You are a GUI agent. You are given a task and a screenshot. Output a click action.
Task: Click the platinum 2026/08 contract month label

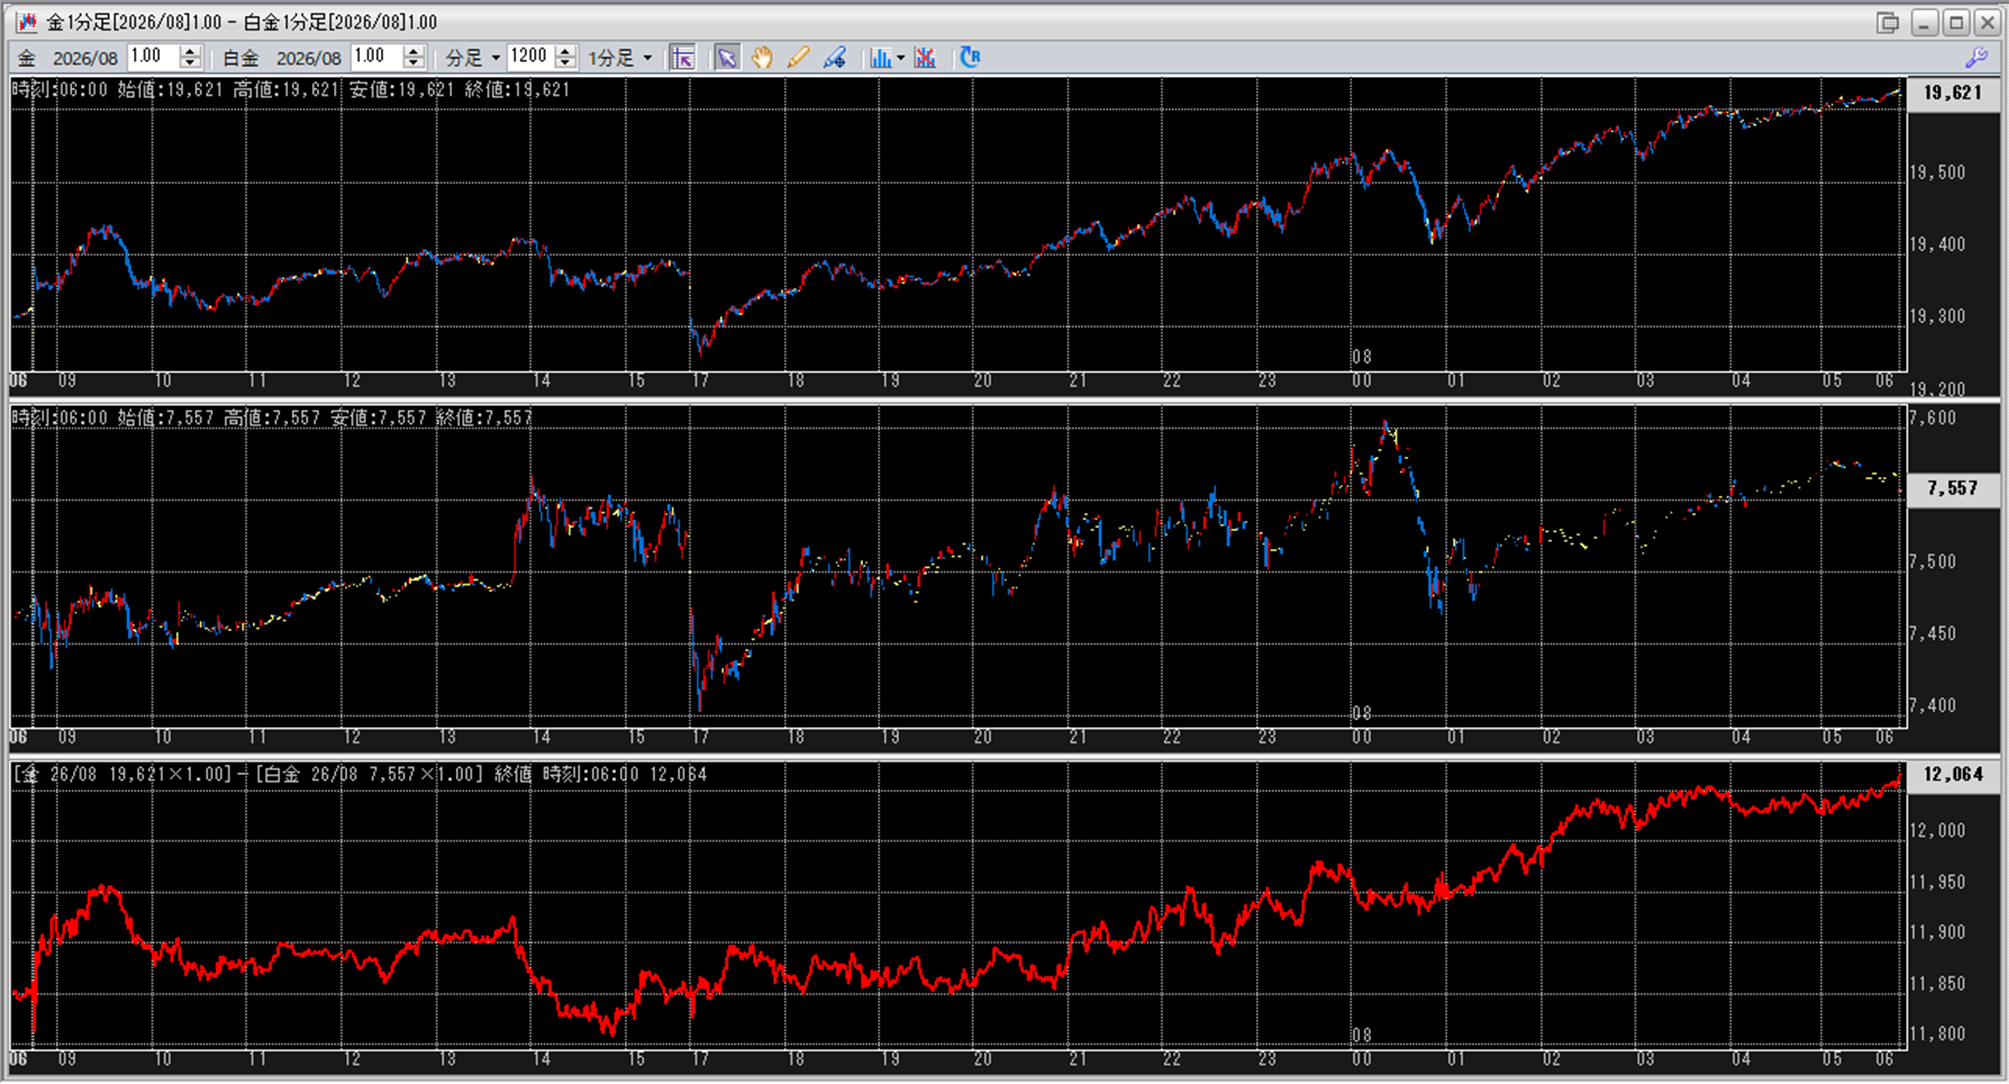click(308, 58)
